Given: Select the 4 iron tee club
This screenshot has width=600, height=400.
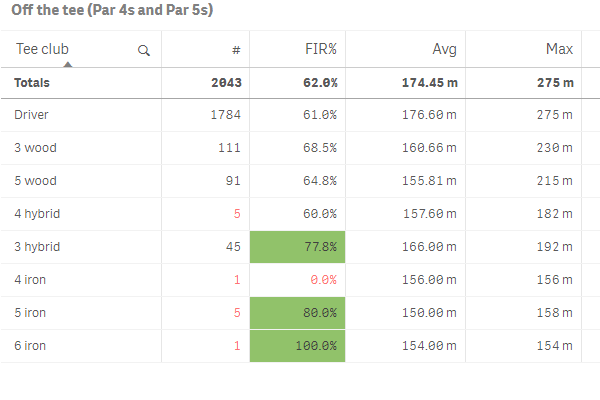Looking at the screenshot, I should pos(31,280).
